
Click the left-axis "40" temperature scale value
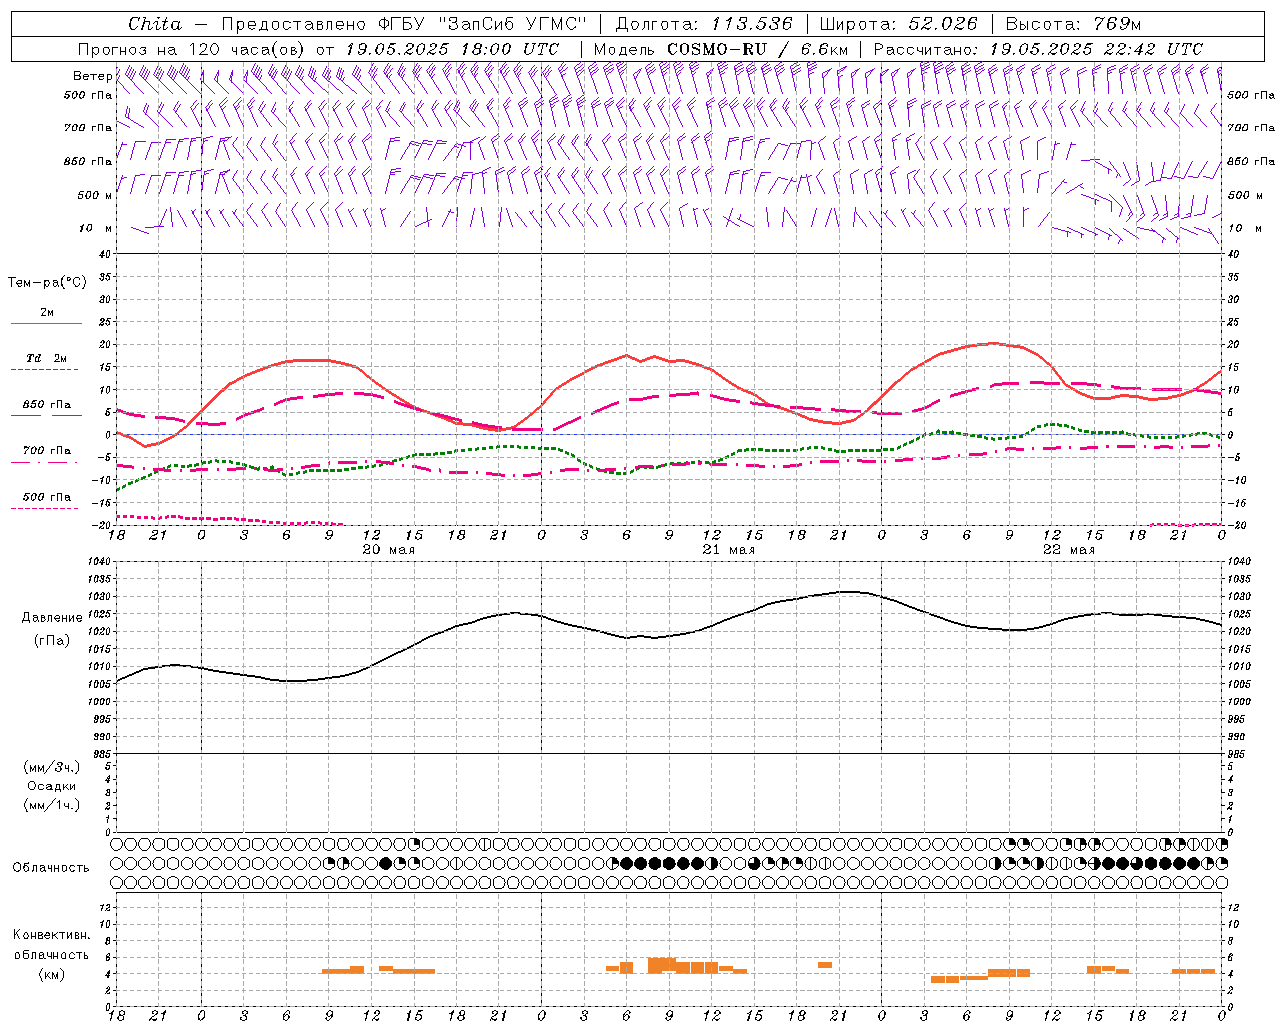pos(107,254)
